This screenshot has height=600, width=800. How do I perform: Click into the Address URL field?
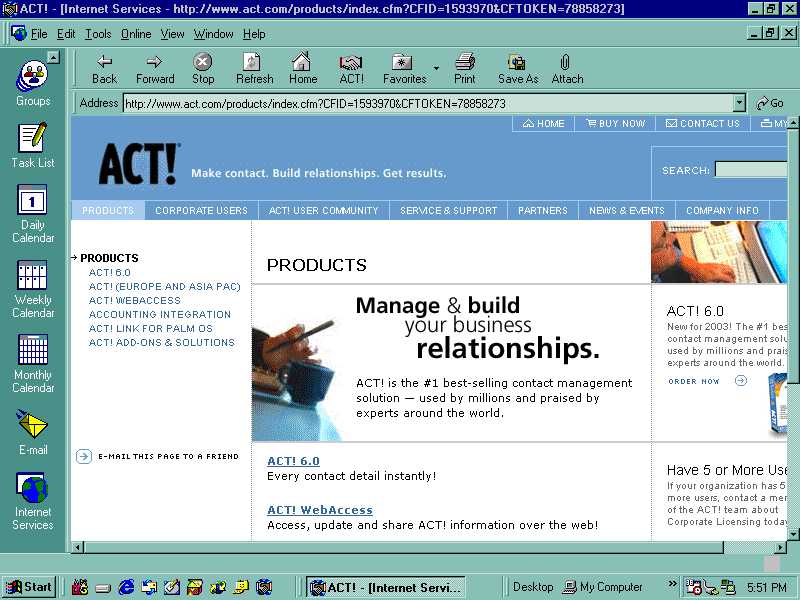point(428,103)
